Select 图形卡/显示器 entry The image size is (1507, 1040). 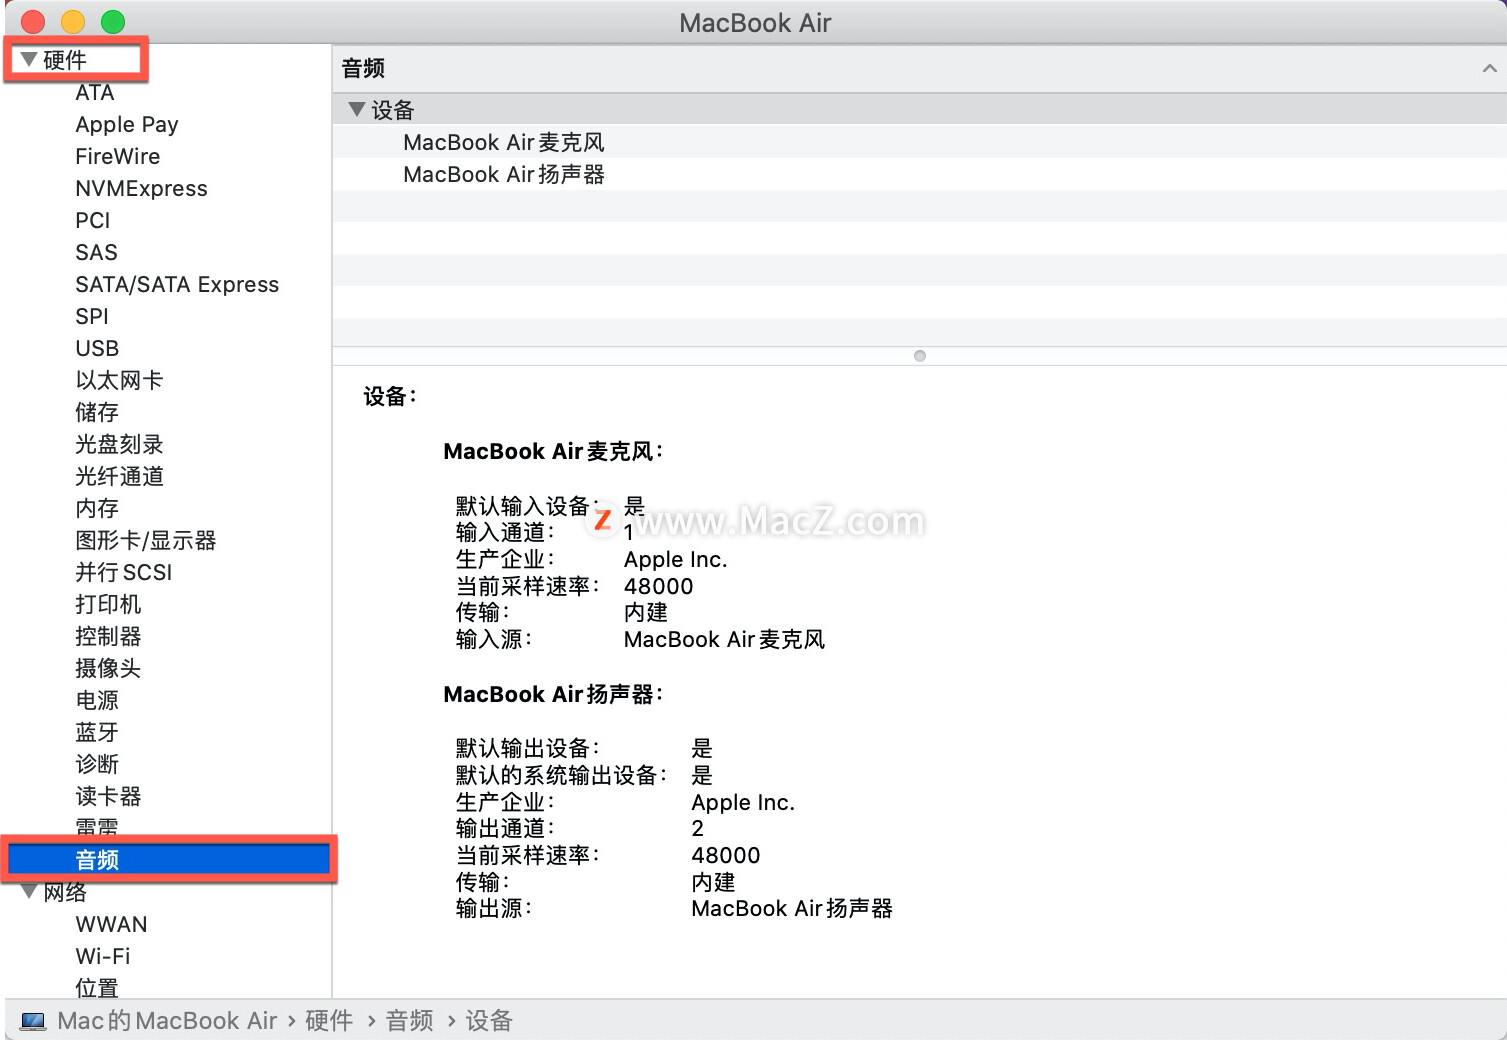146,540
